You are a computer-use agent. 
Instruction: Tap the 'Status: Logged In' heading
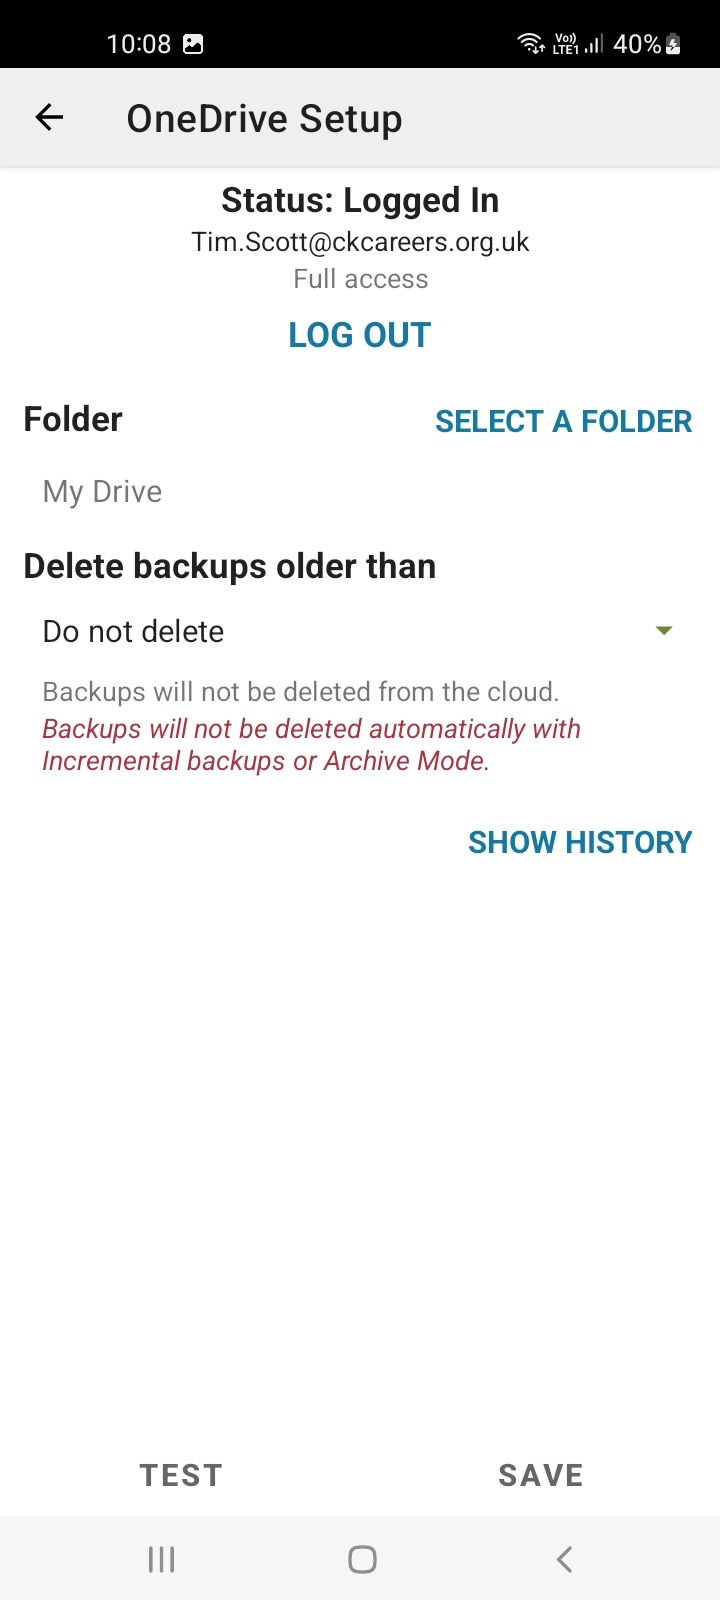coord(360,200)
